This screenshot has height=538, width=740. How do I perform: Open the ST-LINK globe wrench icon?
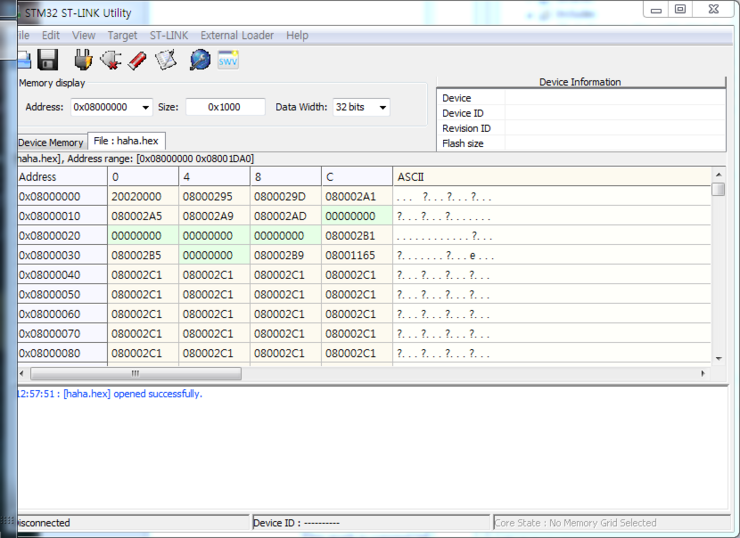coord(200,60)
